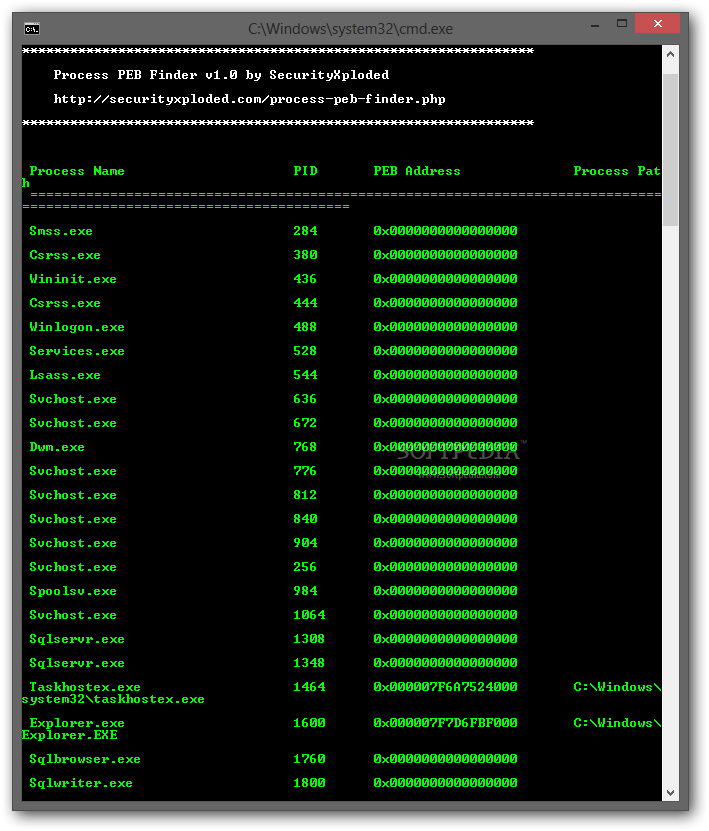Select PEB address on Smss.exe row
The width and height of the screenshot is (709, 831).
point(445,231)
